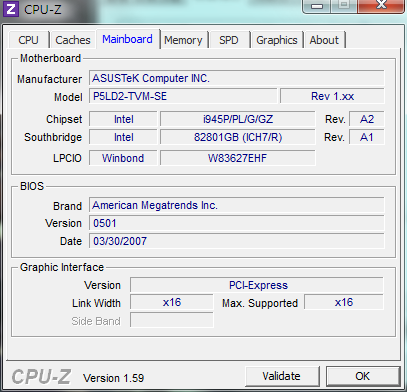Click the P5LD2-TVM-SE model field
Screen dimensions: 407x392
point(183,96)
